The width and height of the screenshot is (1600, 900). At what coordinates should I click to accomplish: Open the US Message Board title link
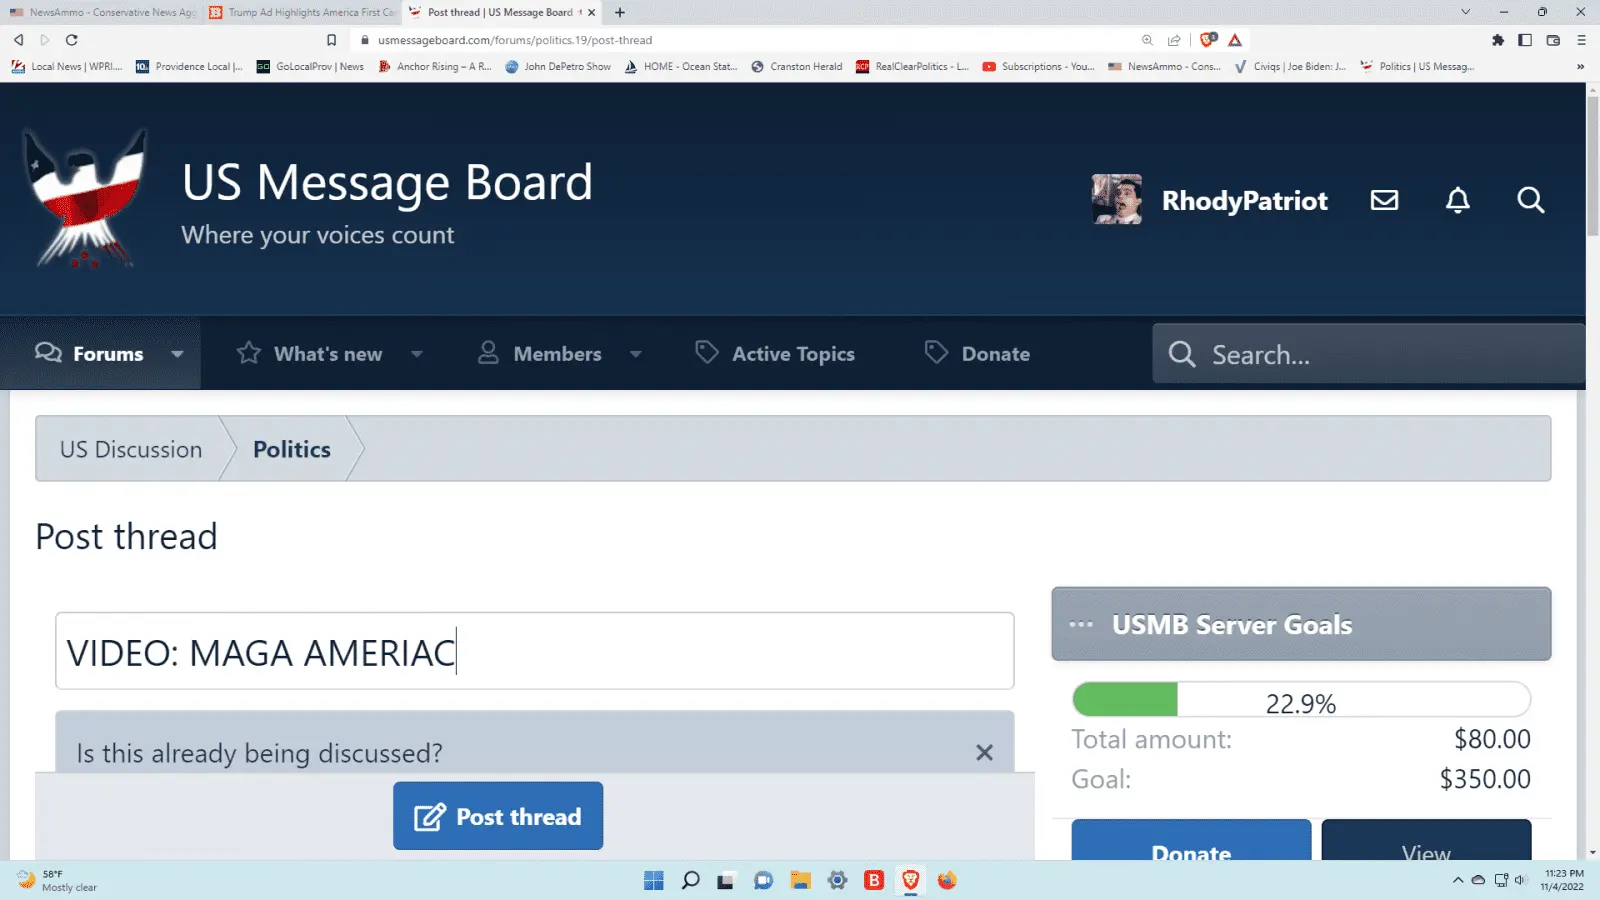pyautogui.click(x=387, y=183)
